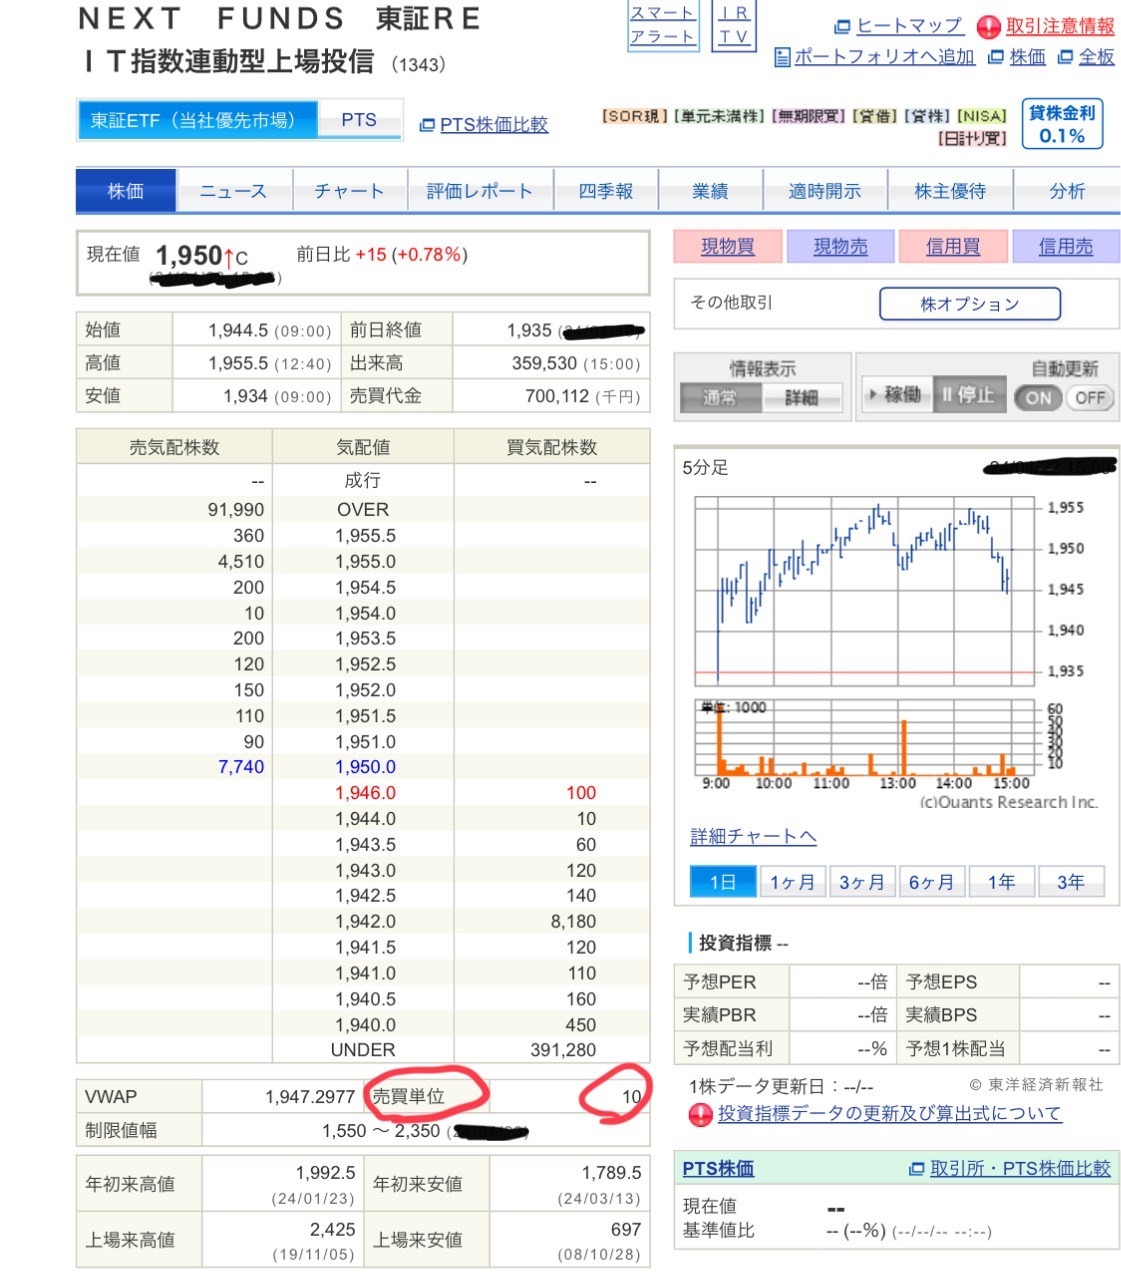This screenshot has width=1121, height=1272.
Task: Click the 停止 pause control
Action: point(968,395)
